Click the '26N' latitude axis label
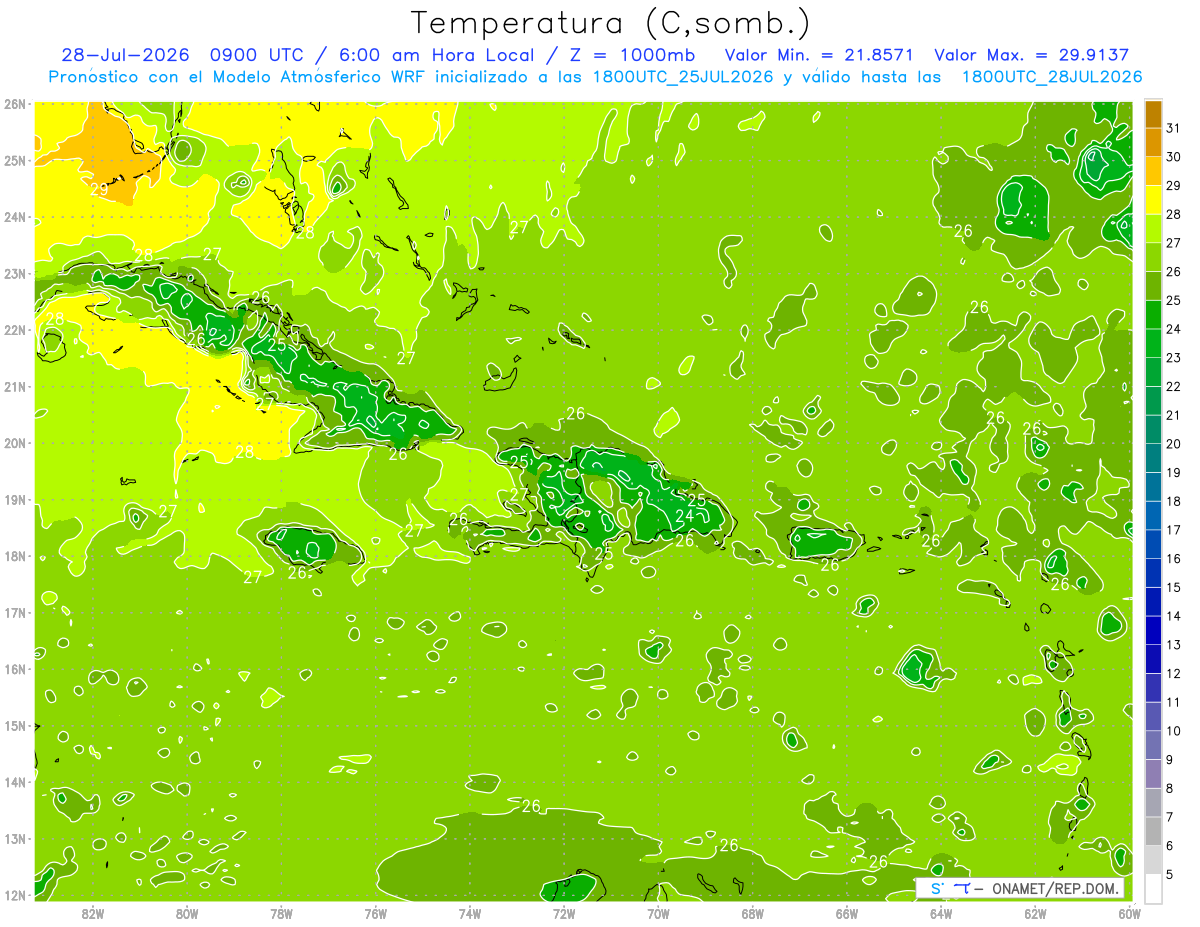 coord(14,104)
